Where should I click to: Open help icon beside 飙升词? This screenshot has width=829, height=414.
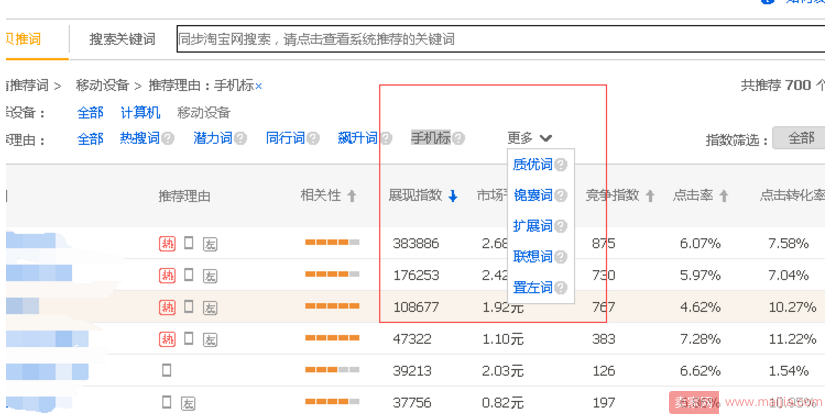point(386,139)
